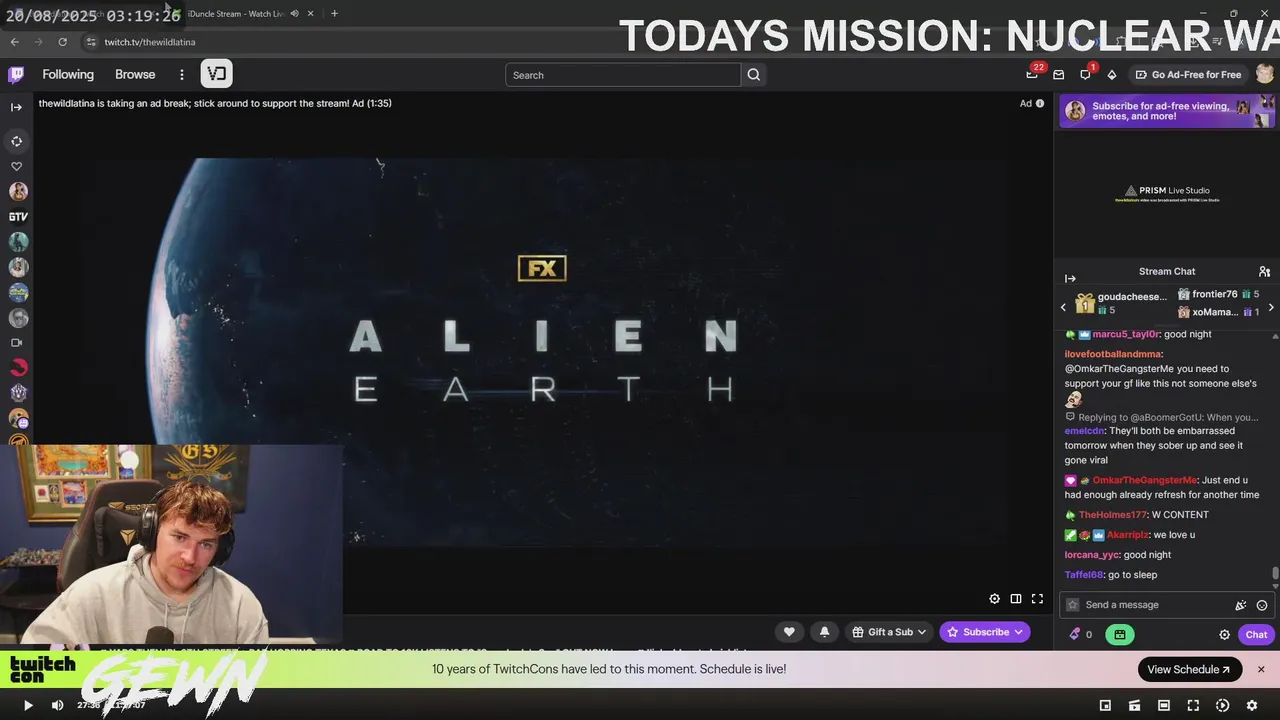
Task: Click the twitch.tv/thewildlatina address bar
Action: [x=150, y=42]
